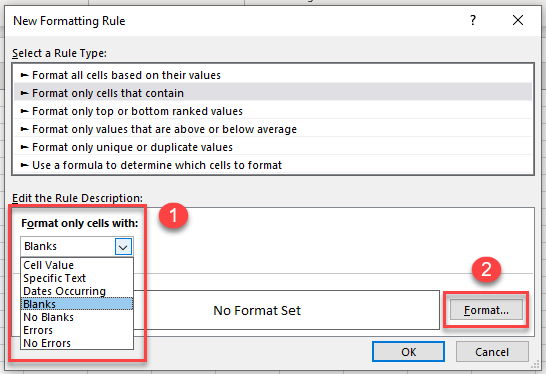Pick 'Format only unique or duplicate values' rule
Image resolution: width=546 pixels, height=374 pixels.
(x=273, y=147)
